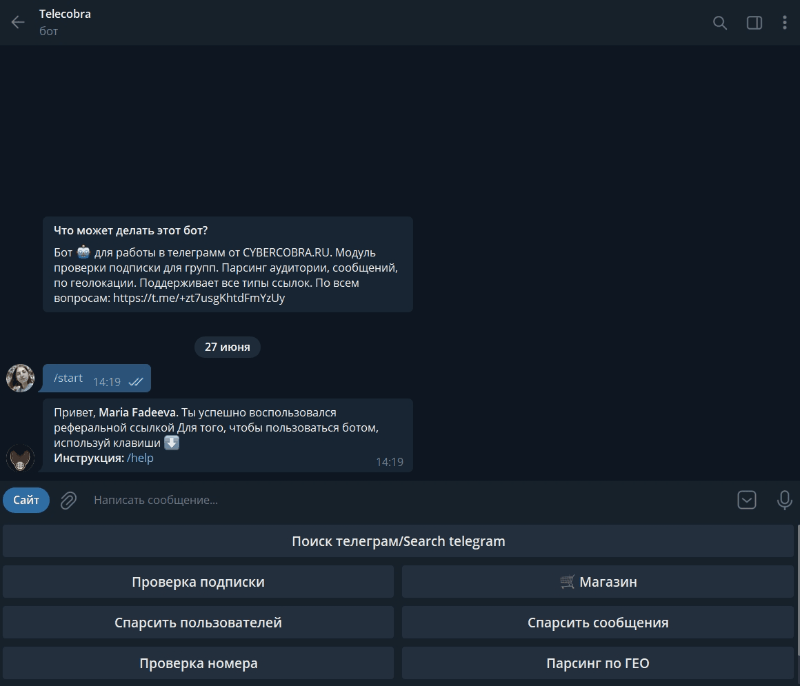Click Поиск телеграм/Search telegram button
The image size is (800, 686).
tap(398, 541)
